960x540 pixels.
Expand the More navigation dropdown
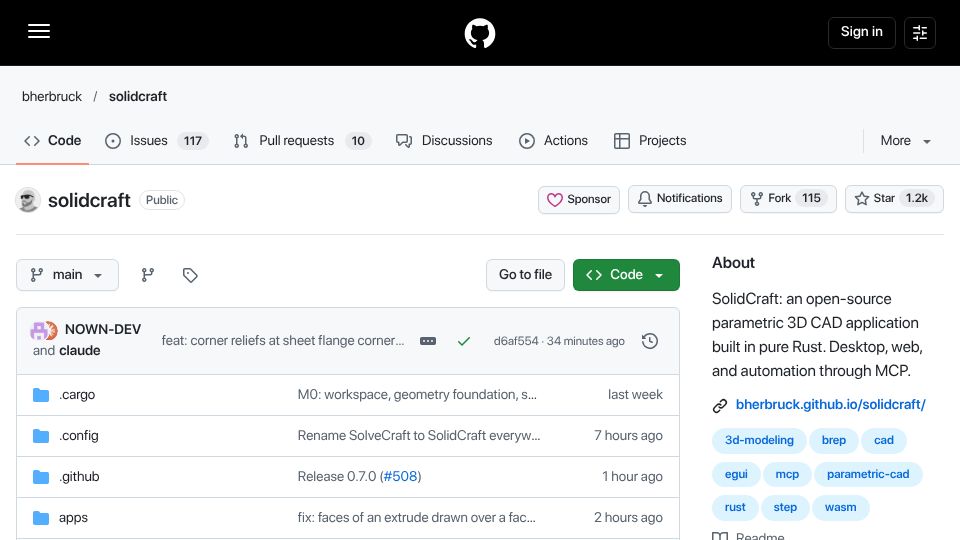tap(906, 141)
